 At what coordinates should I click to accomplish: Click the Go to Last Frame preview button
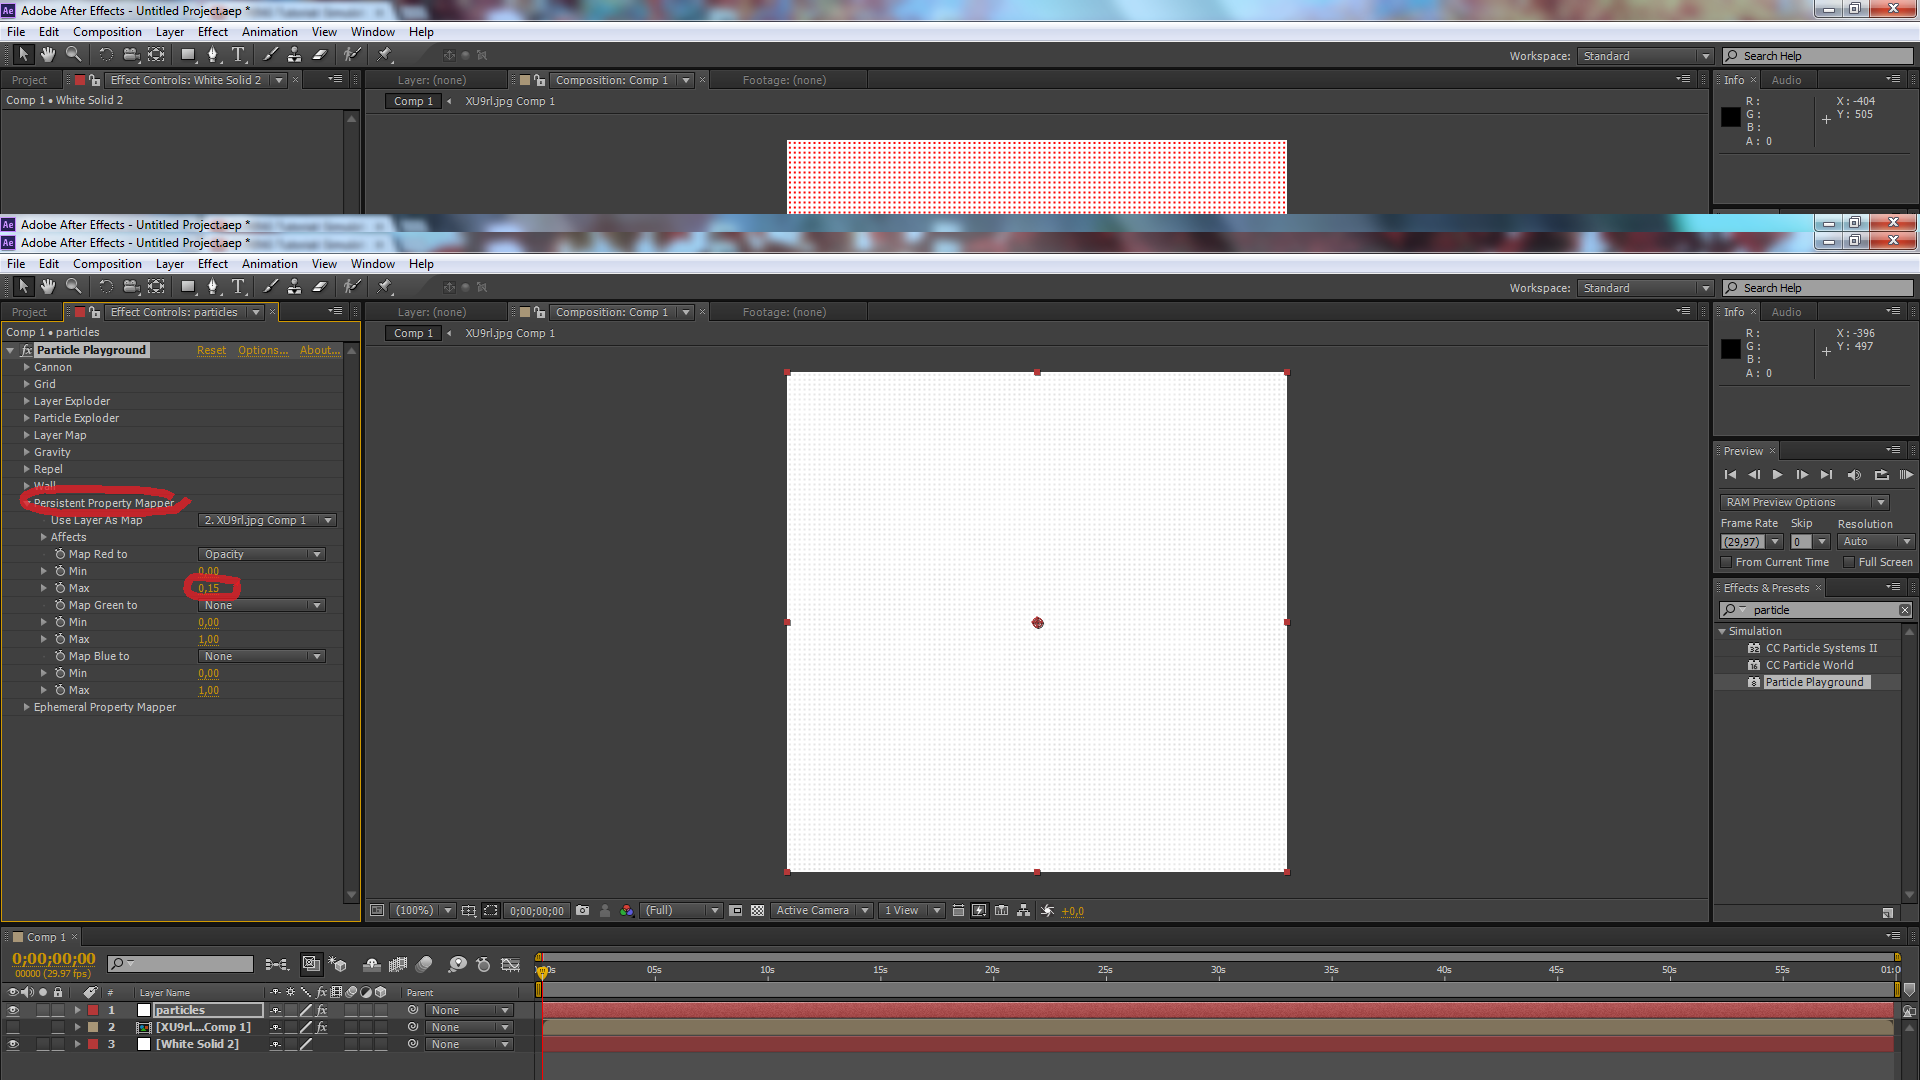[1826, 475]
